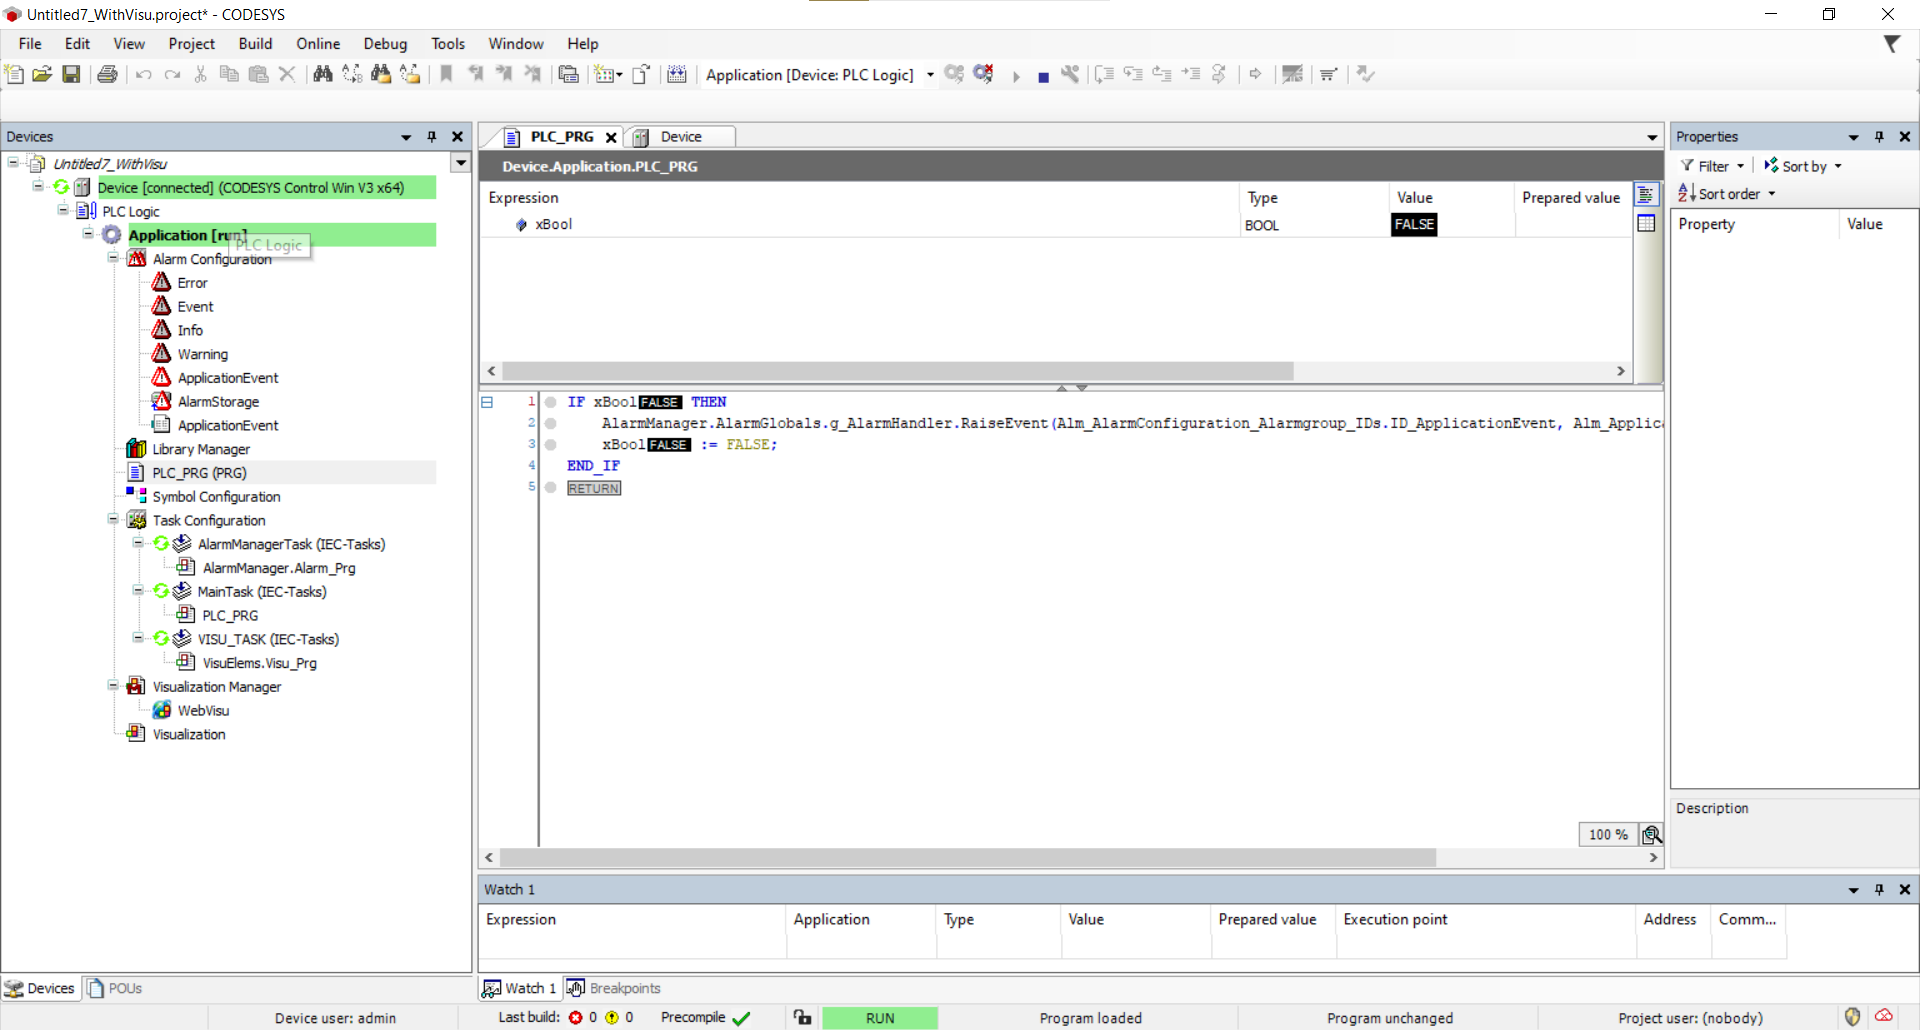1920x1030 pixels.
Task: Click the RUN status indicator
Action: [x=880, y=1018]
